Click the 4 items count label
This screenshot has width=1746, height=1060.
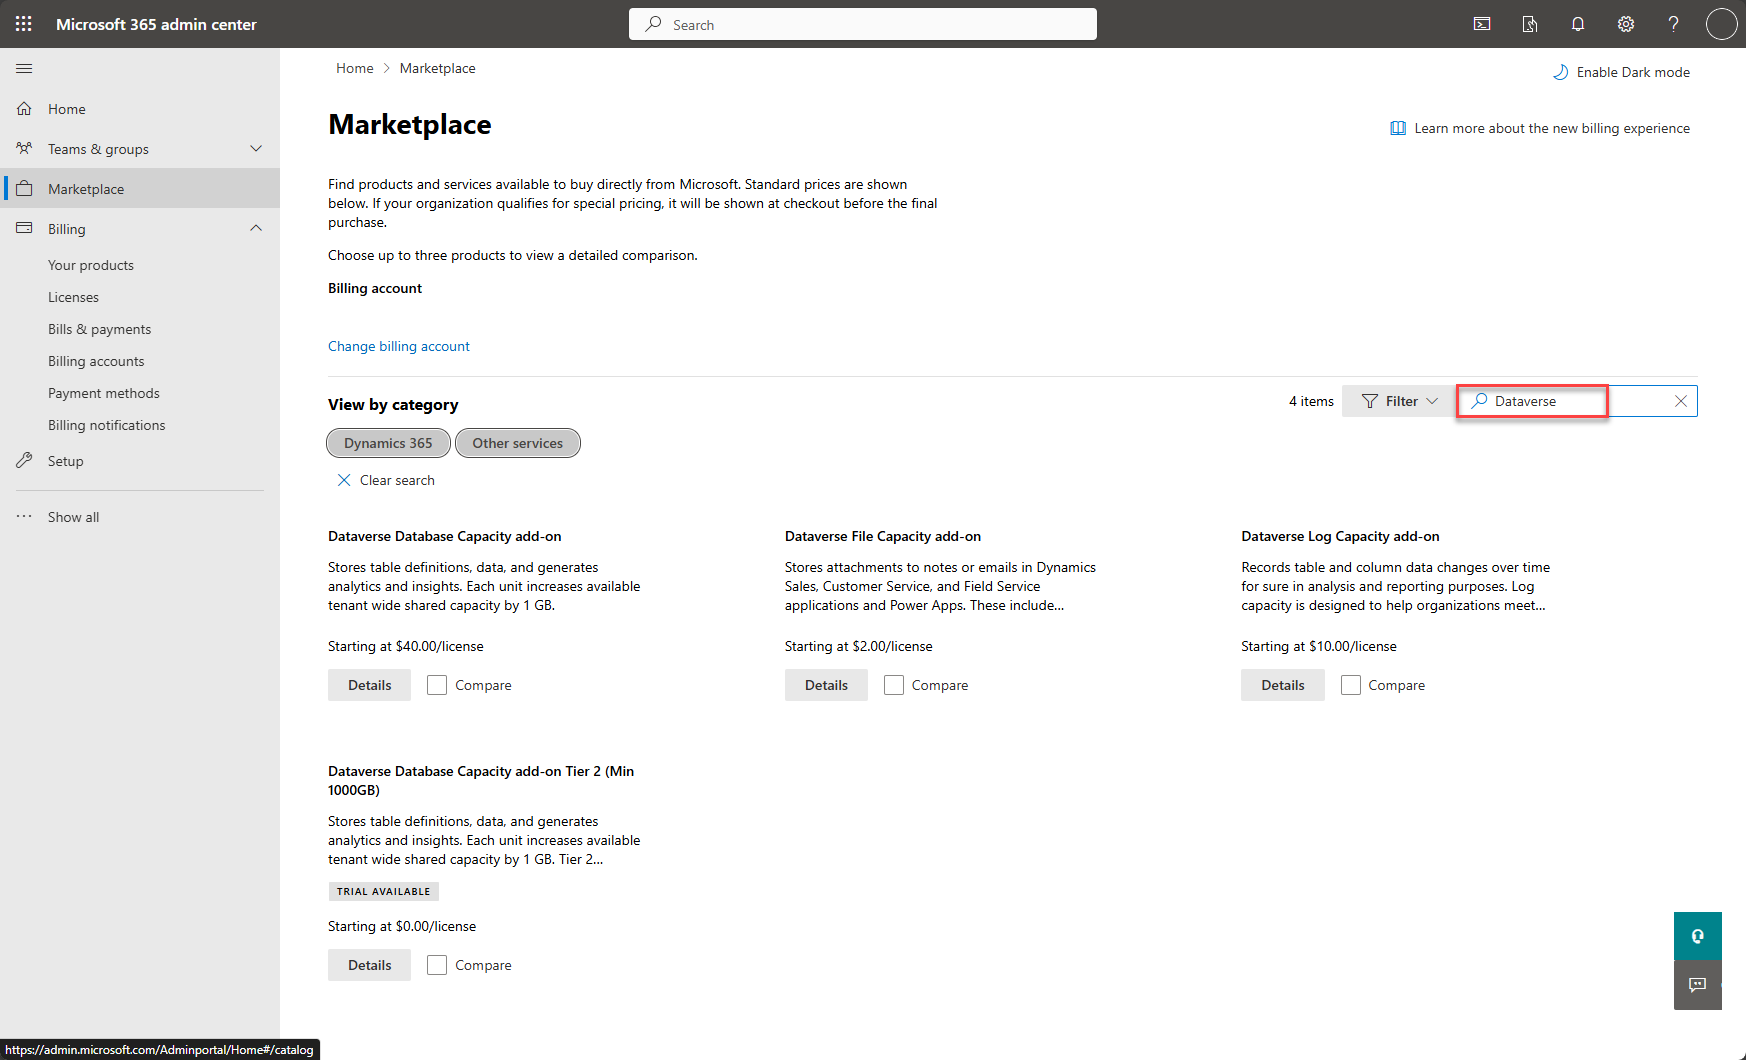pos(1311,401)
